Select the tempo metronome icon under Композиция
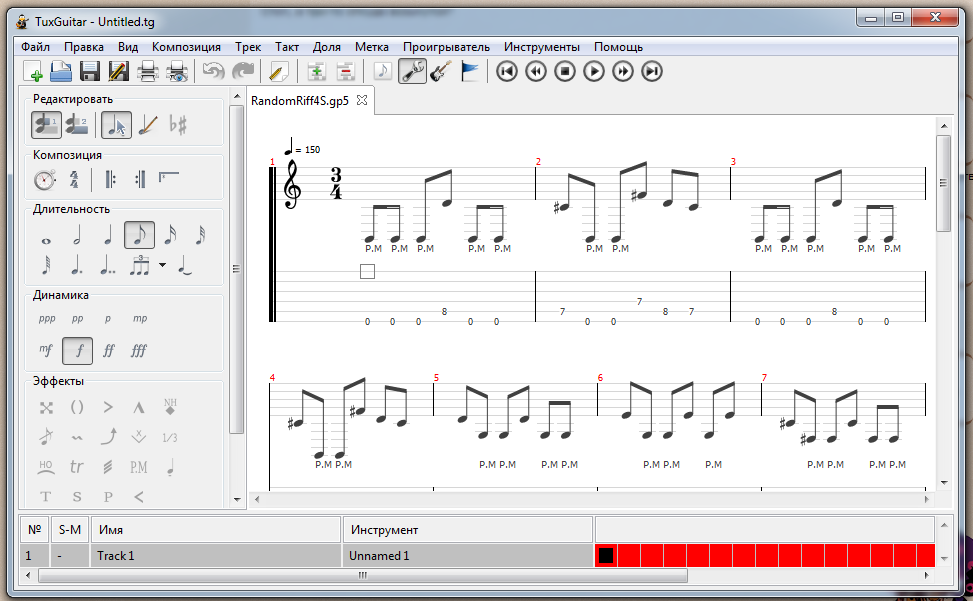 (x=45, y=180)
